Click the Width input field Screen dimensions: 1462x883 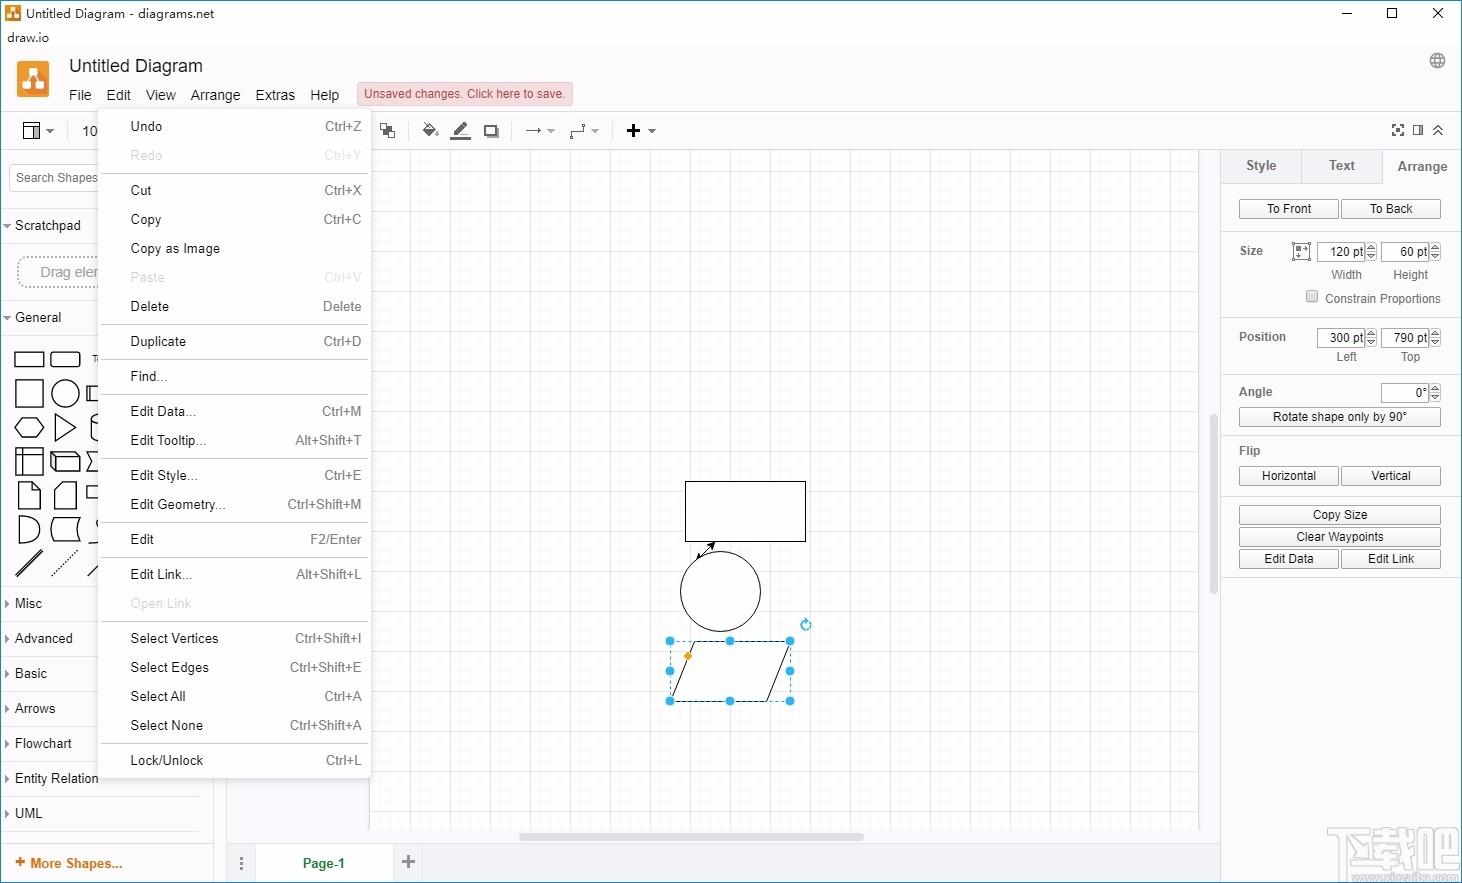(1341, 252)
